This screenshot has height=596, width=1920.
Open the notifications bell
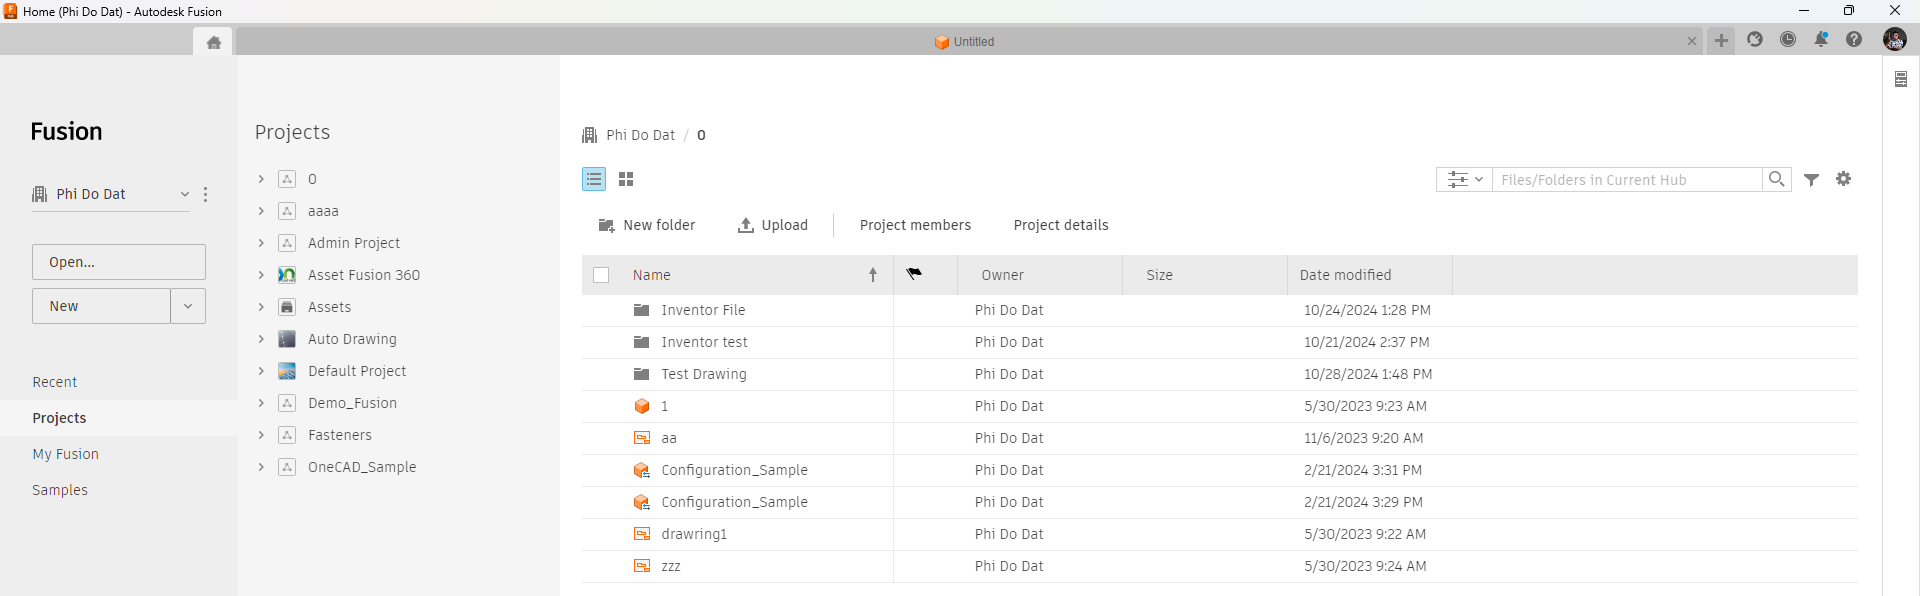(1821, 39)
